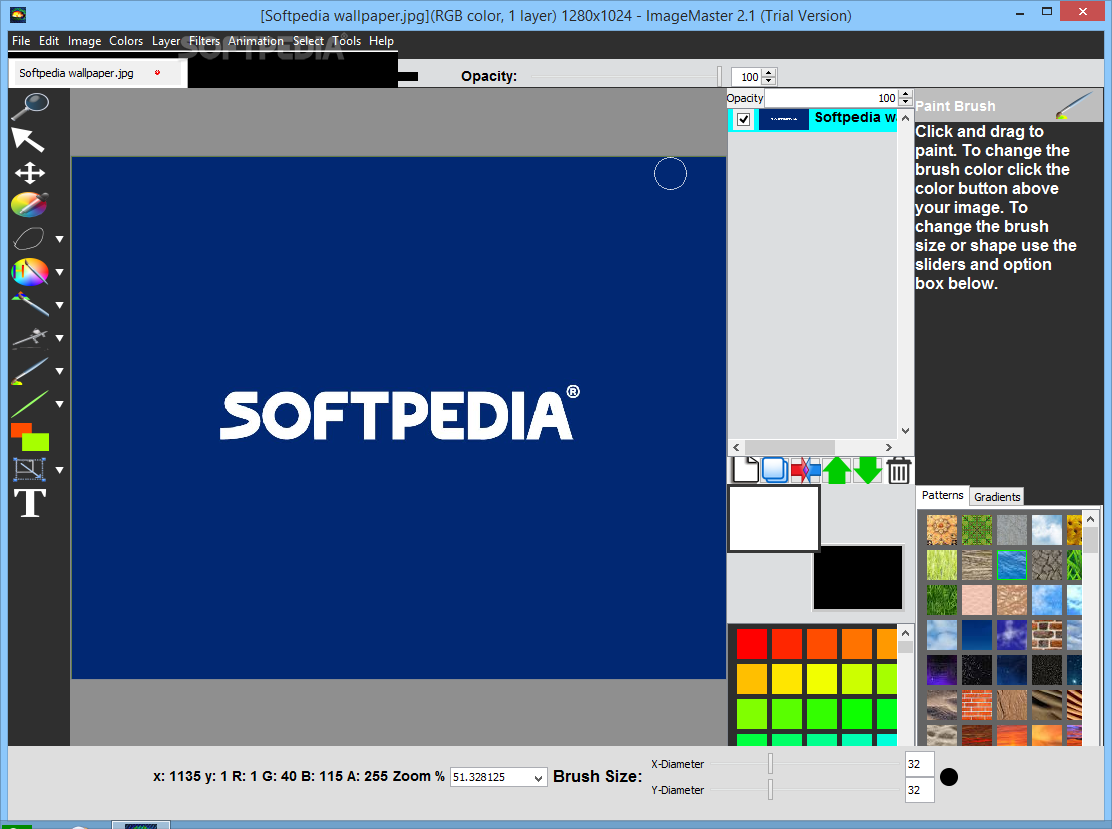Pick the pure red palette swatch

[751, 644]
